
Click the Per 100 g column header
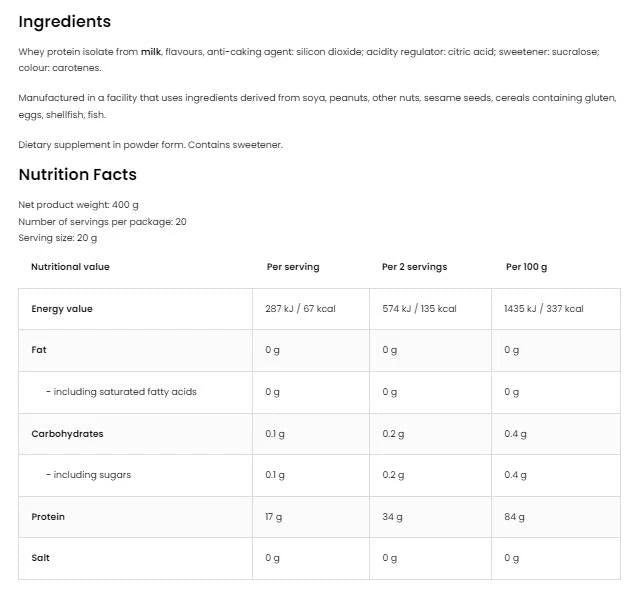click(526, 267)
